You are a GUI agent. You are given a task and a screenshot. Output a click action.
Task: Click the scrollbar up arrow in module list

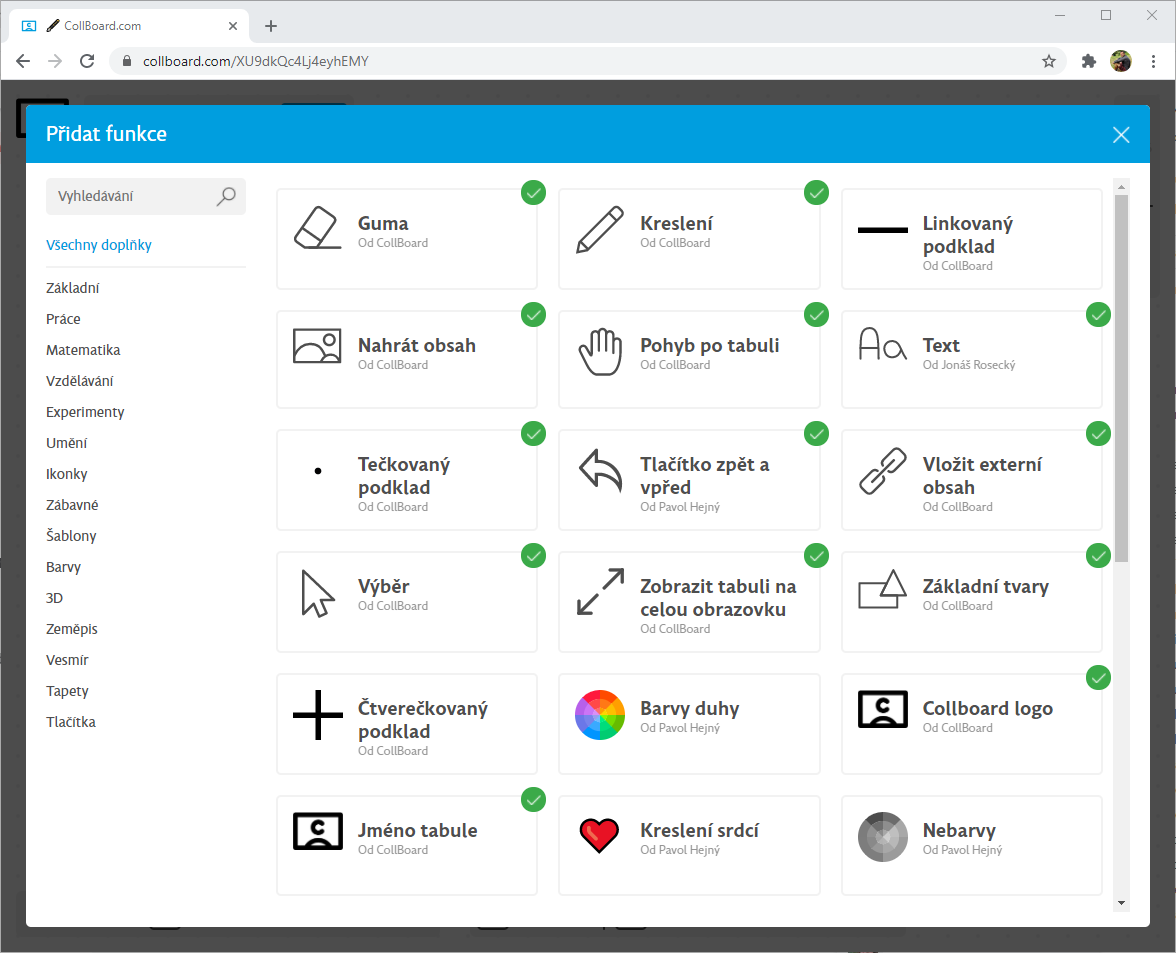1121,187
